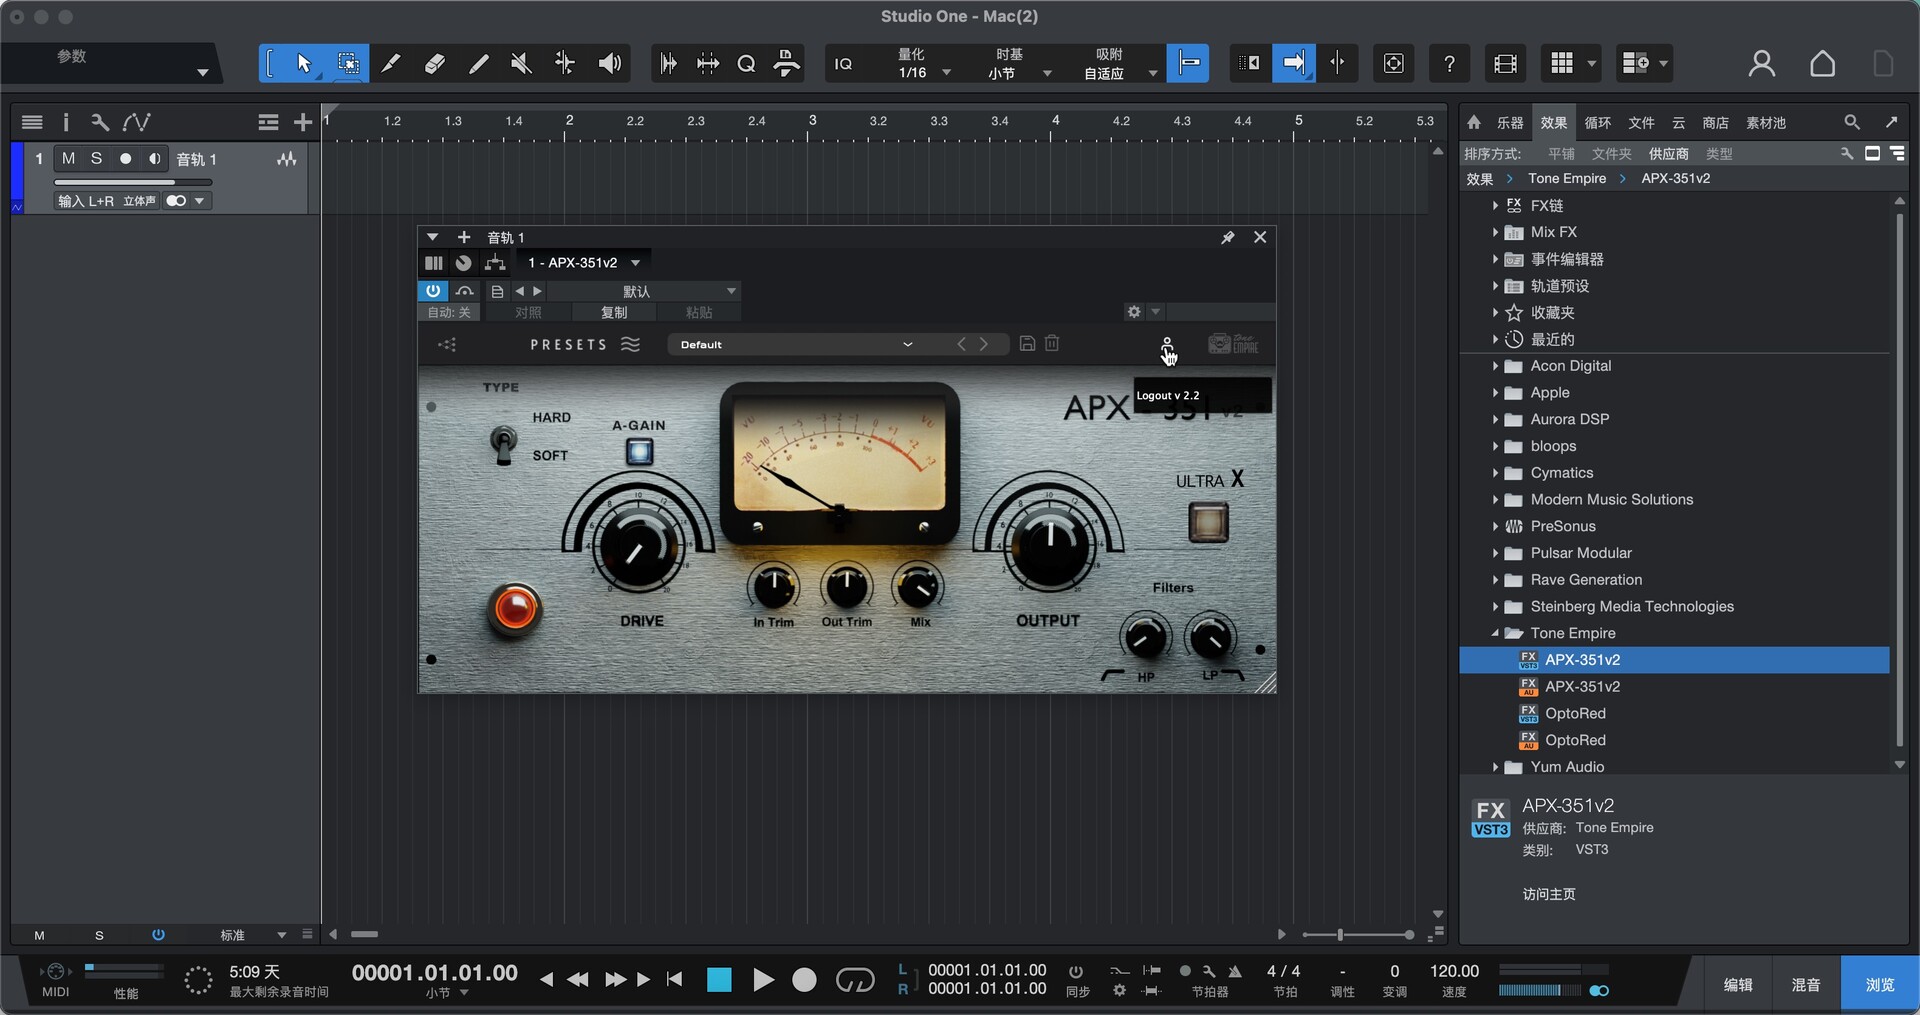Switch to the 素材池 browser tab
The height and width of the screenshot is (1015, 1920).
tap(1765, 122)
